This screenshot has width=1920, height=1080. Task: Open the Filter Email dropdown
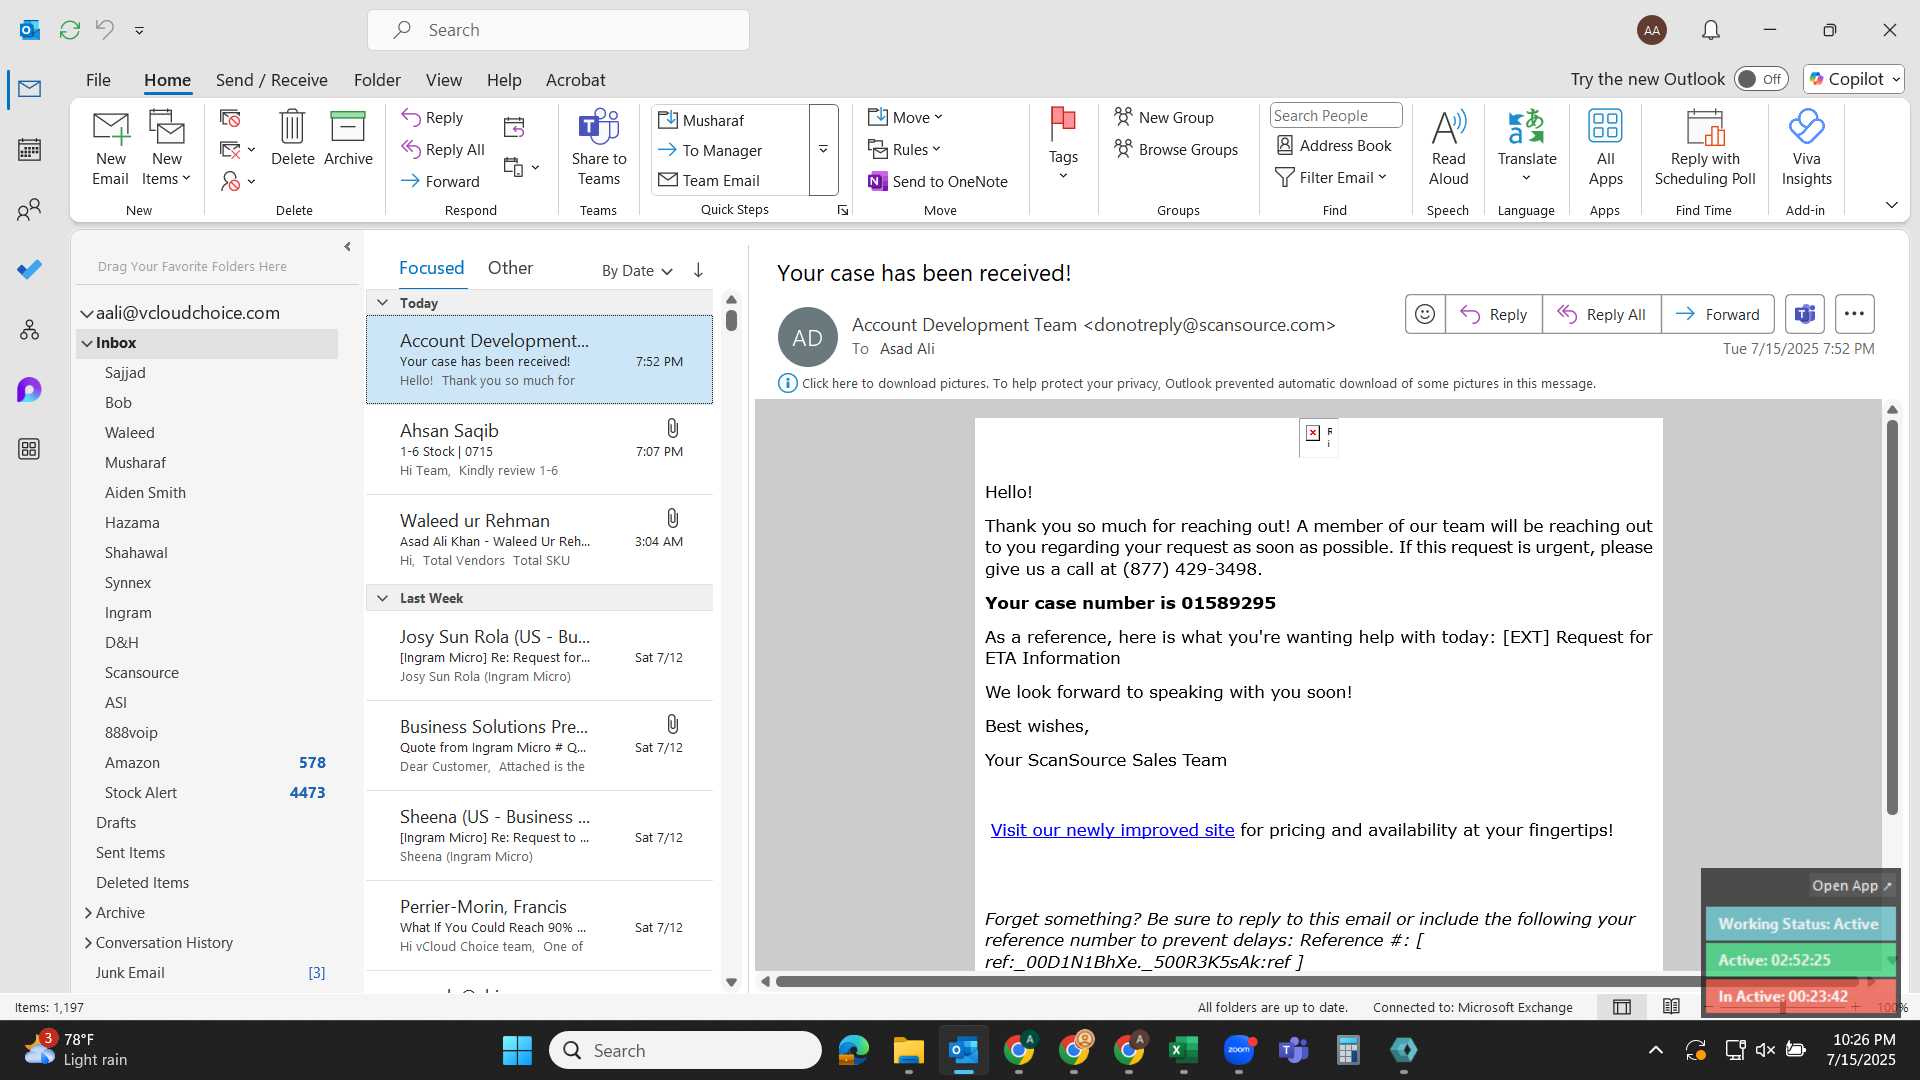click(1331, 177)
